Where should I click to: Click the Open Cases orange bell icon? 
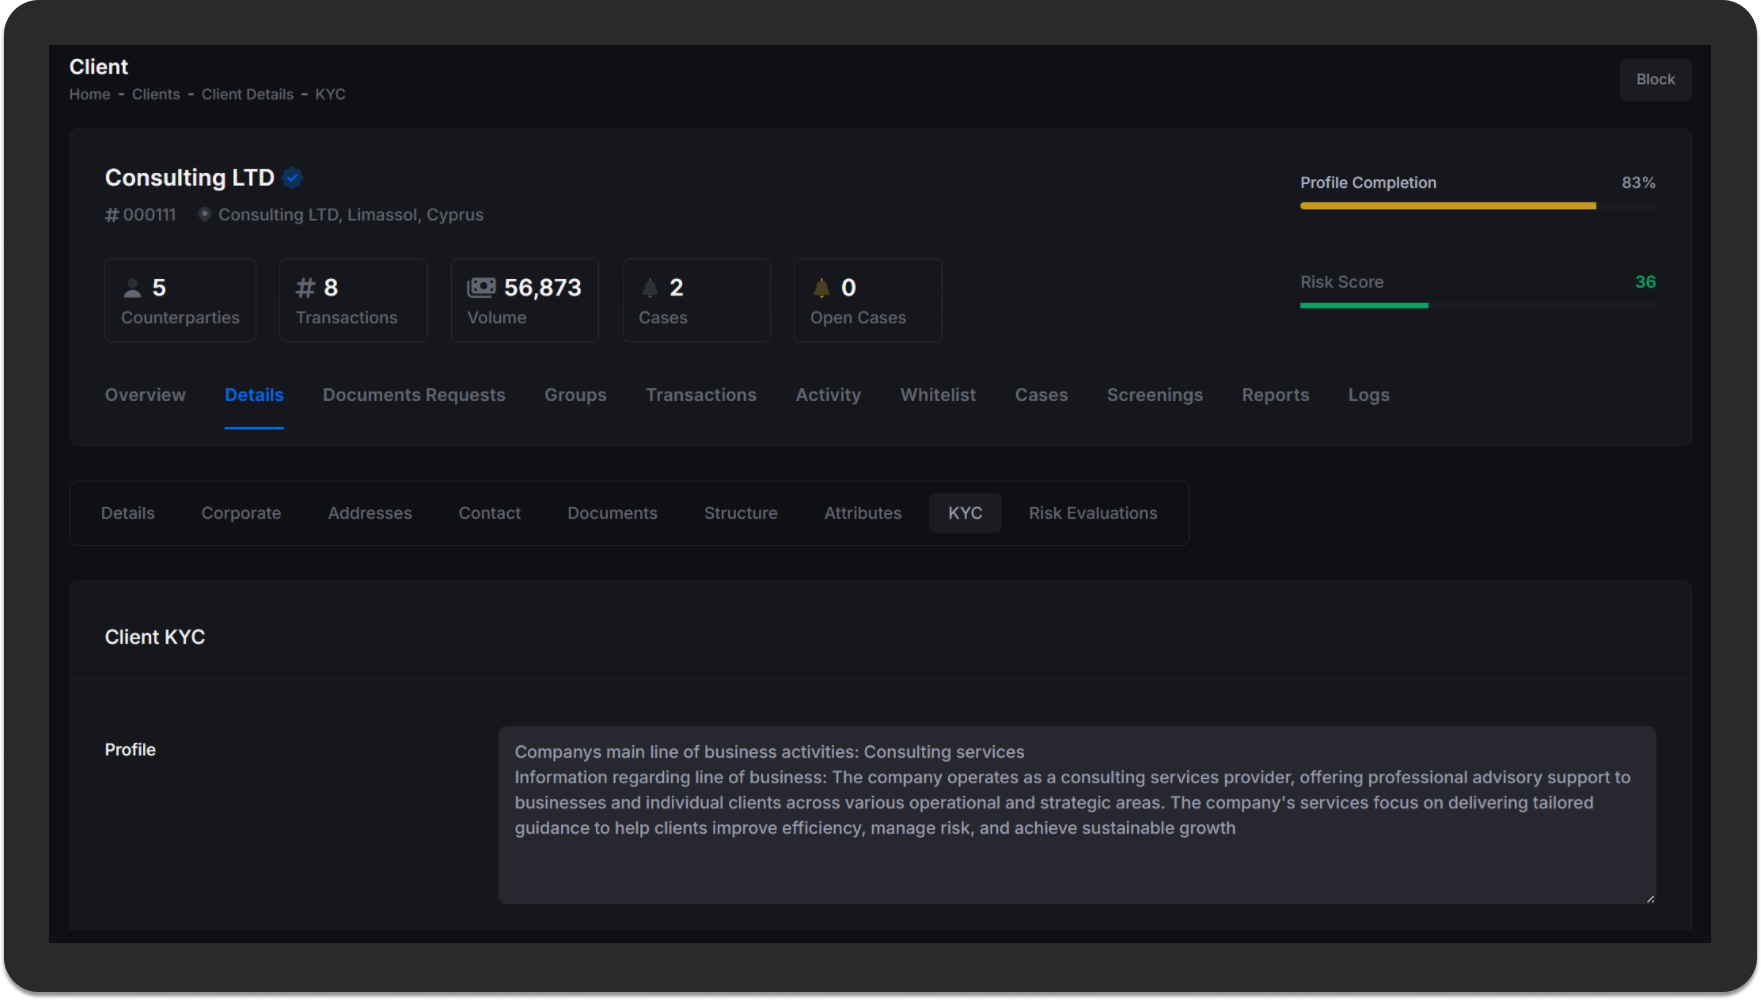point(821,288)
